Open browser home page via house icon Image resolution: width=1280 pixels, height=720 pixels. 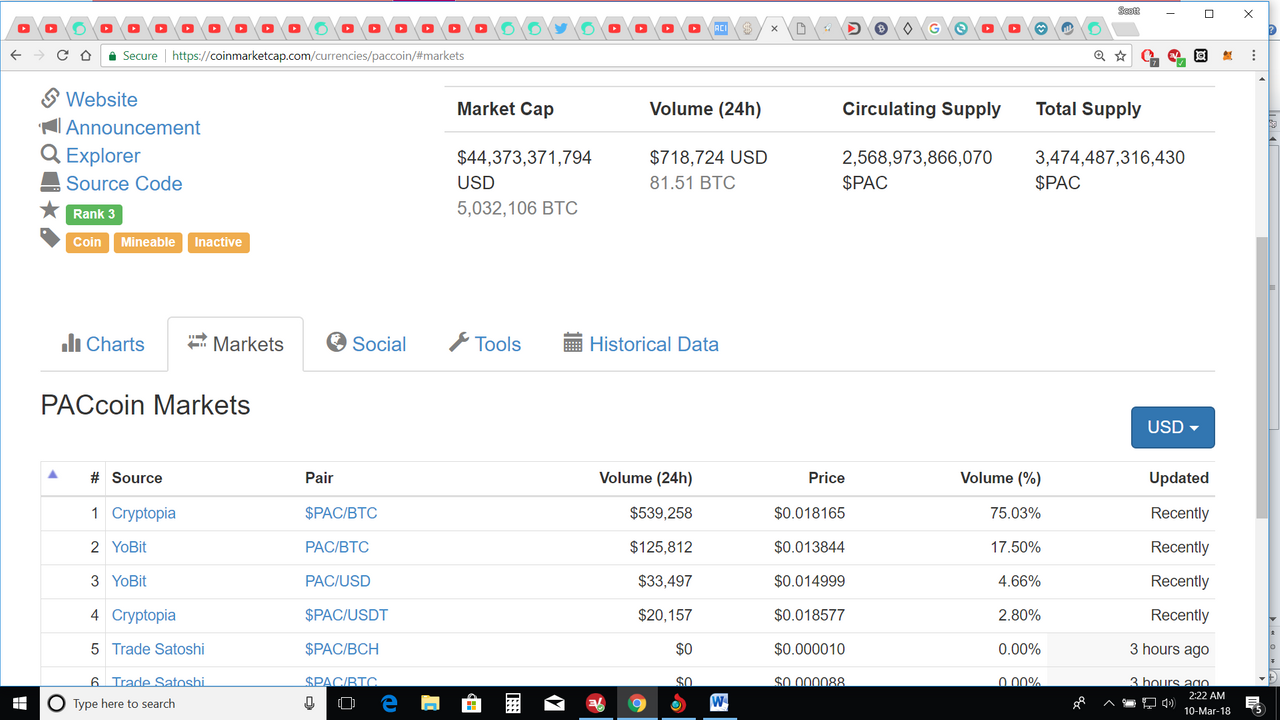87,56
